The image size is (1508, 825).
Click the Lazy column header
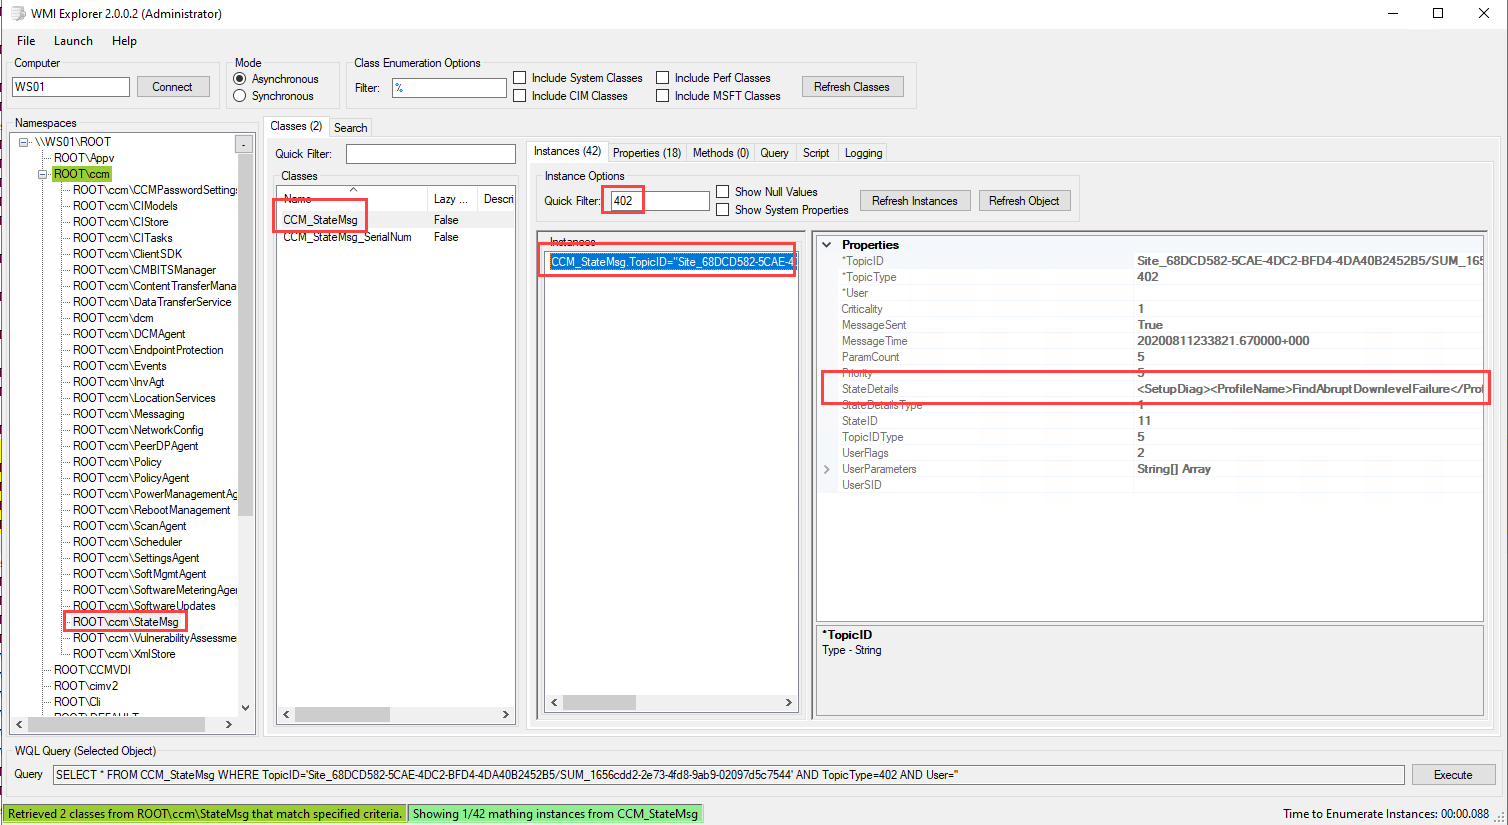pos(453,199)
